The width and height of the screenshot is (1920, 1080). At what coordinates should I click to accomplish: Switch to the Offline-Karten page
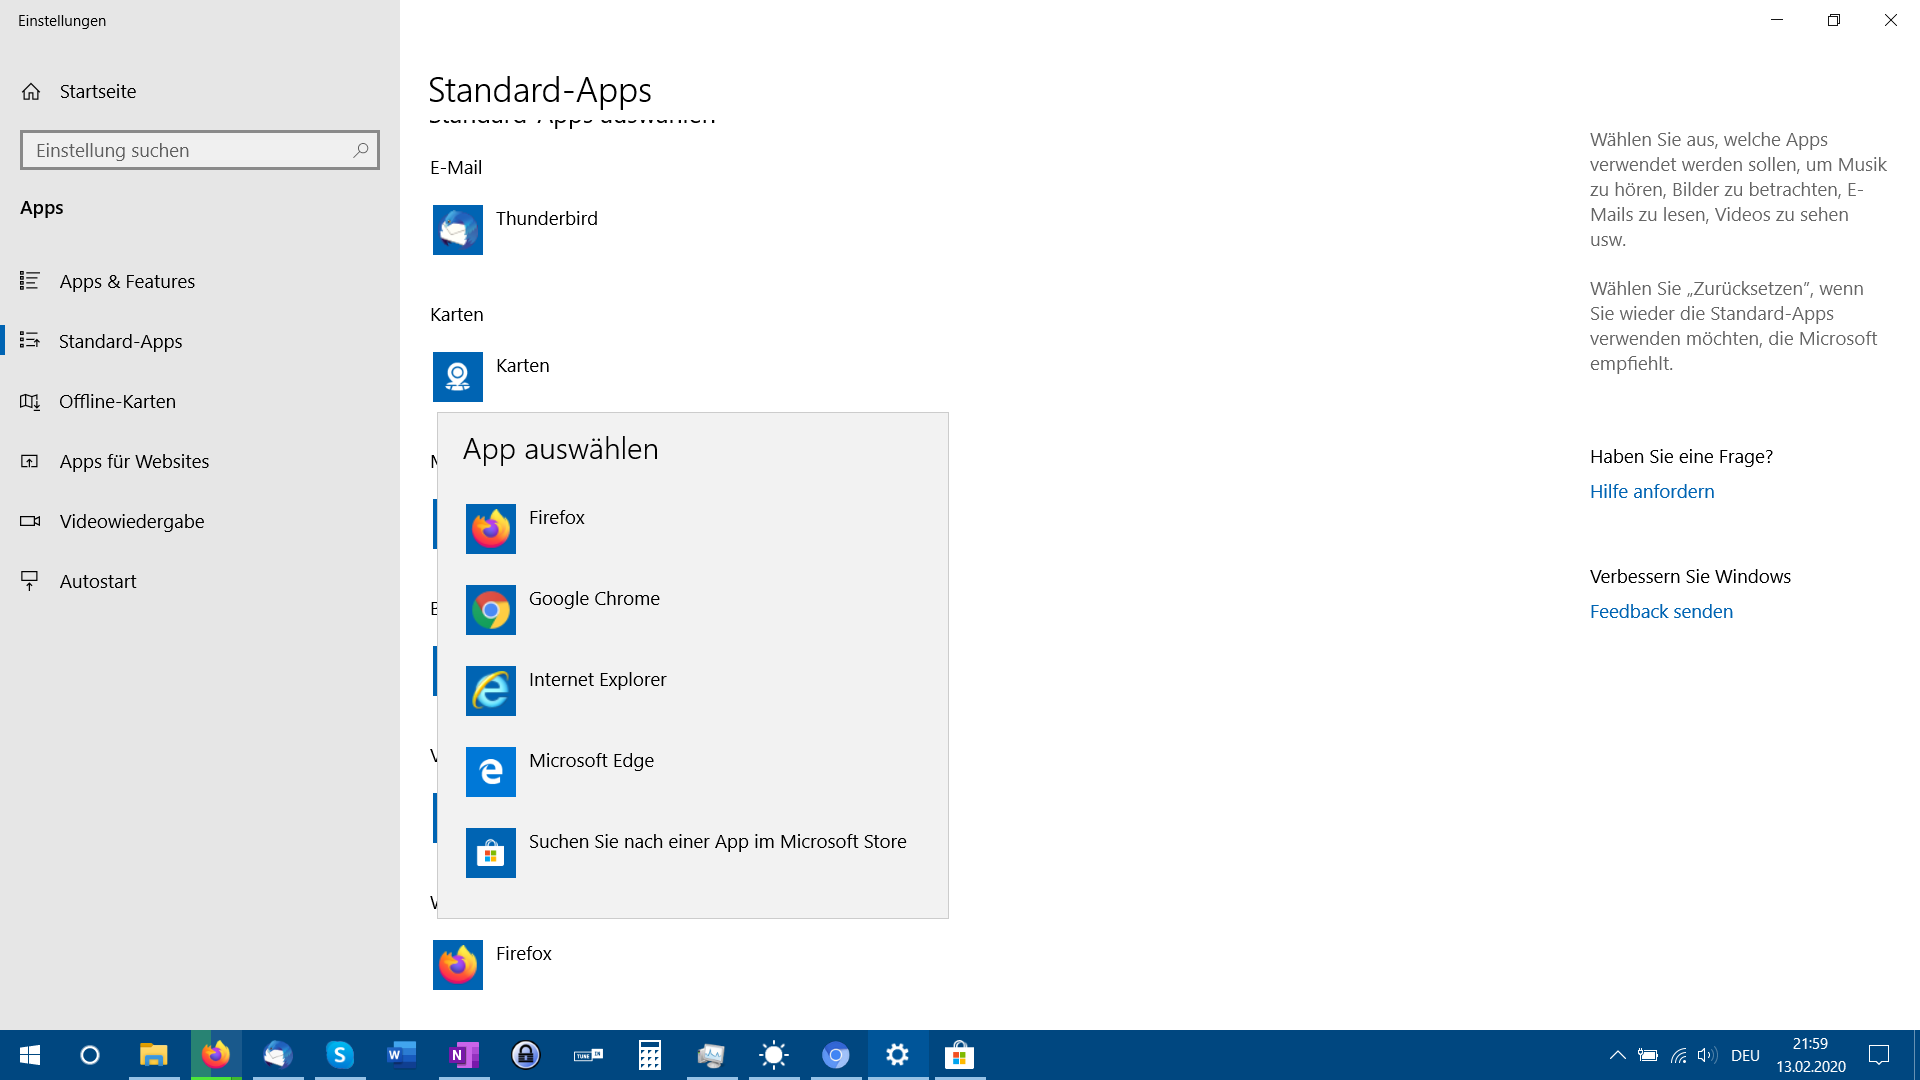point(116,401)
